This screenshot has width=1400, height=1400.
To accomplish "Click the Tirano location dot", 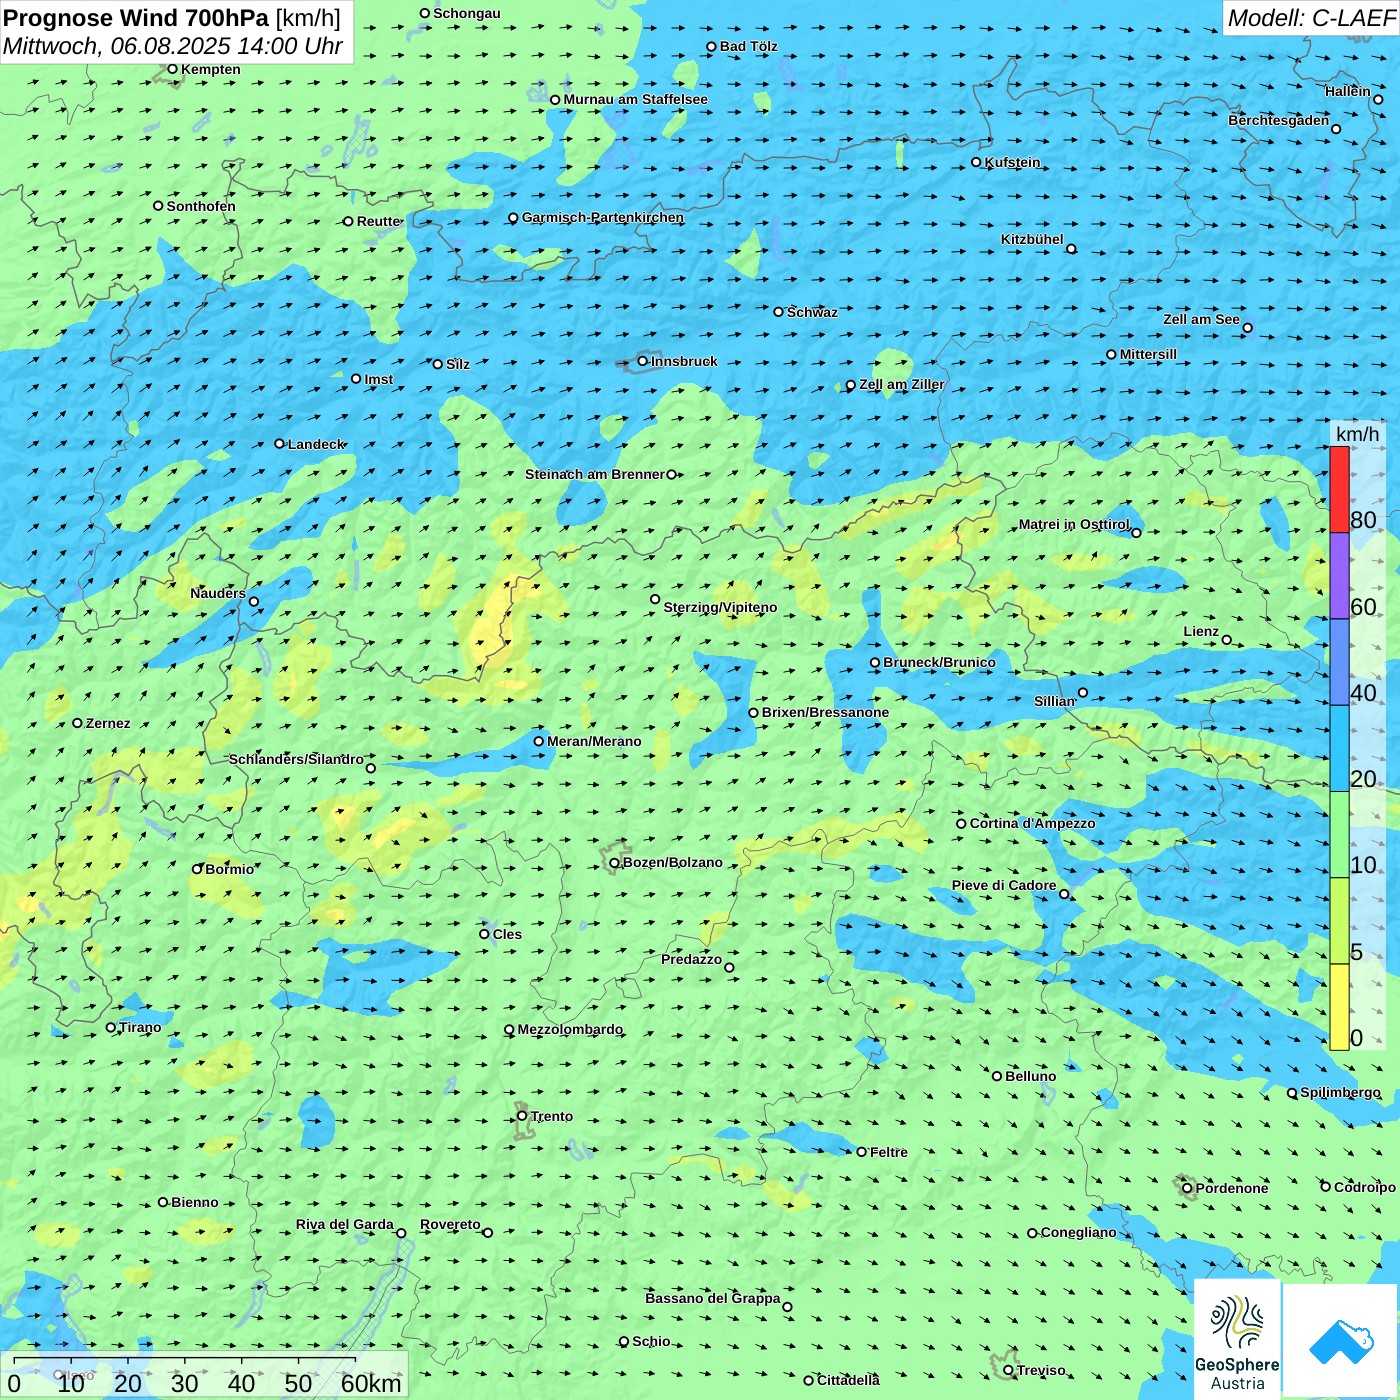I will pos(111,1027).
